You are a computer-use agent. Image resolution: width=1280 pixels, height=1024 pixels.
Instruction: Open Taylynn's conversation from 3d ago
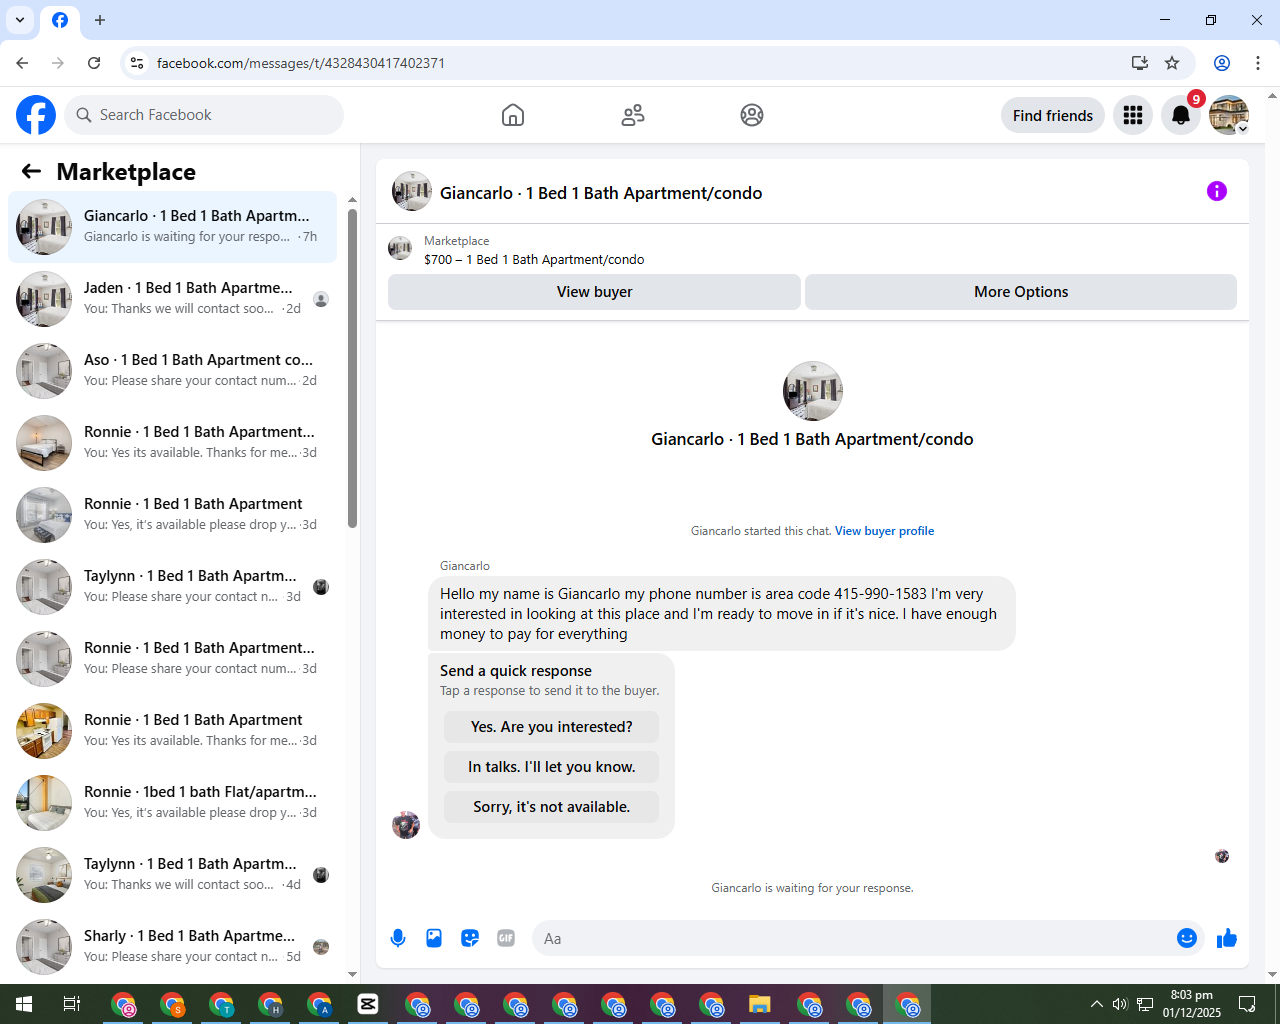[x=173, y=587]
